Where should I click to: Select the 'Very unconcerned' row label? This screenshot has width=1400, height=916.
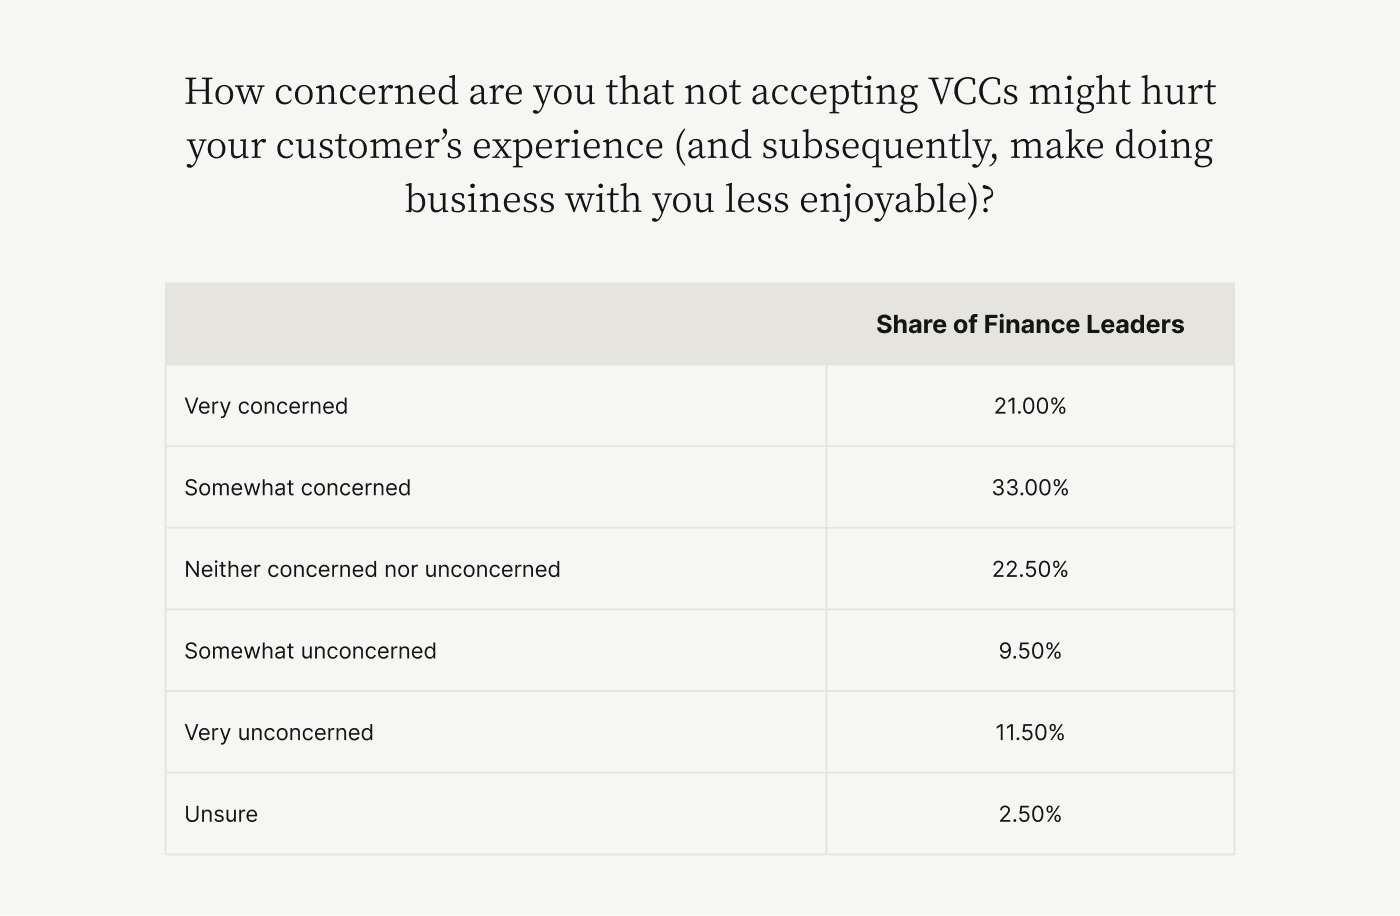278,732
